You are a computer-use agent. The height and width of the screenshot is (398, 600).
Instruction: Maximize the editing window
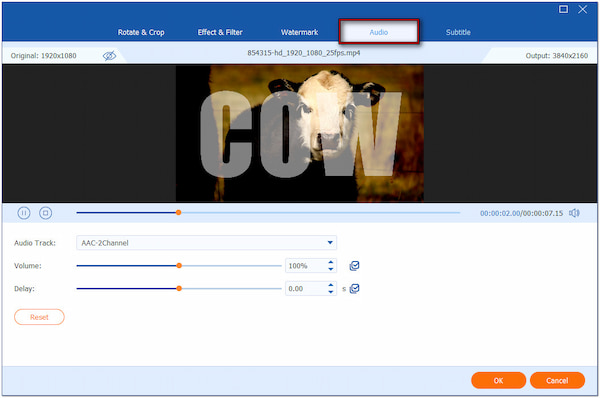[563, 9]
